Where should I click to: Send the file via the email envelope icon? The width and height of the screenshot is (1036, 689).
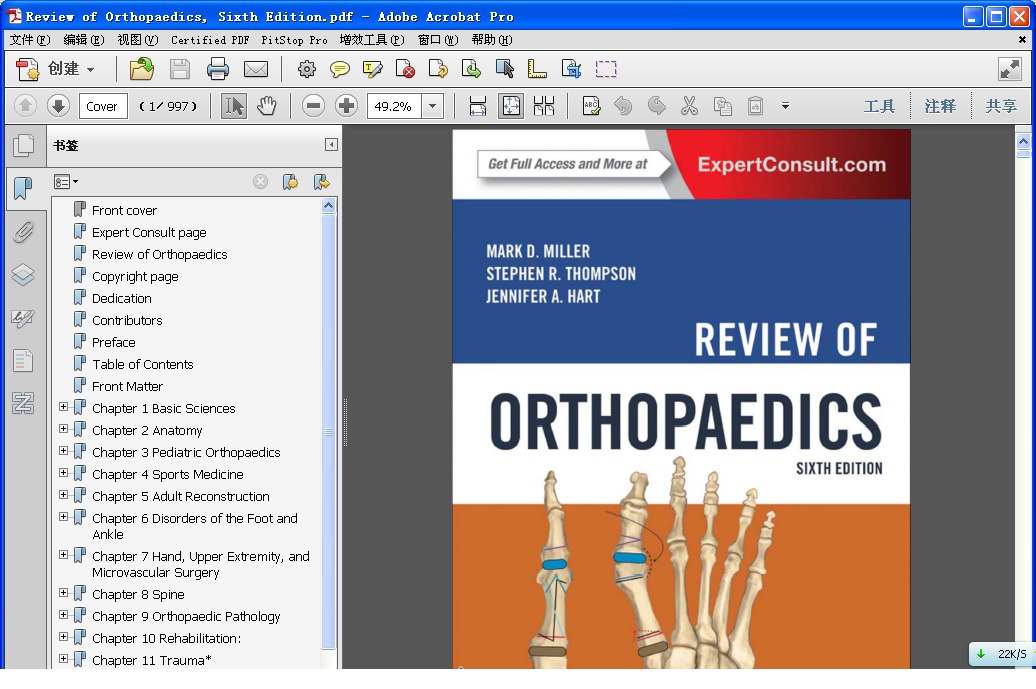(x=256, y=69)
